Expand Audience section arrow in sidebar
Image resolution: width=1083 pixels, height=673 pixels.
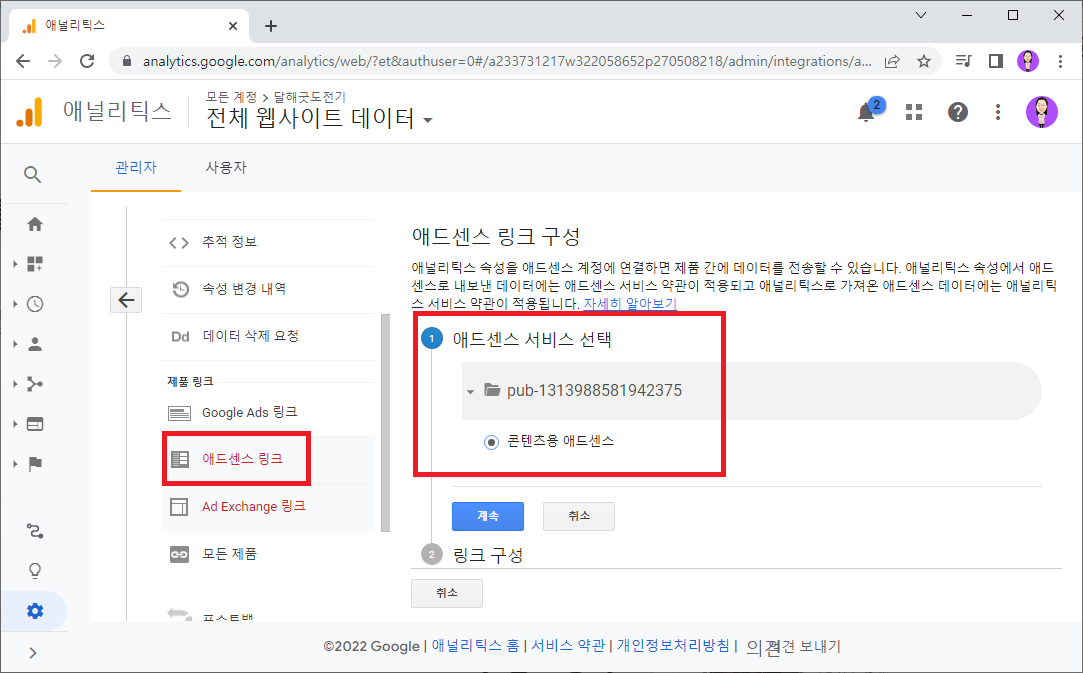(15, 344)
